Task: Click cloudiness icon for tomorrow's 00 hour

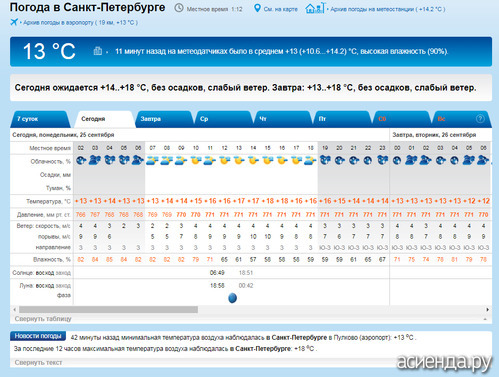Action: coord(397,161)
